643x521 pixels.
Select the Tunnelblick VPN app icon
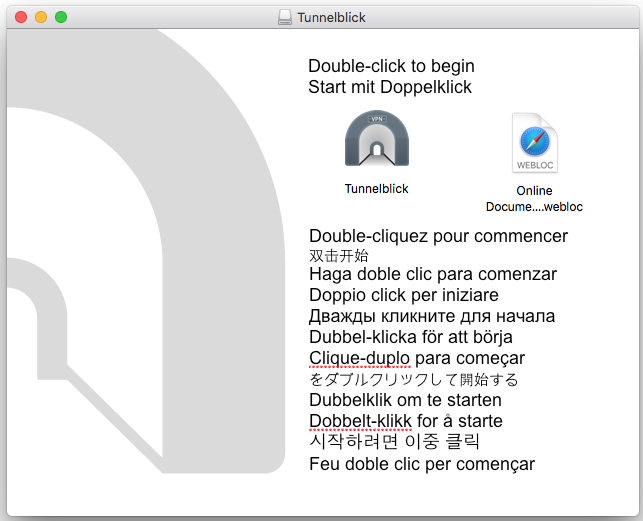coord(377,138)
